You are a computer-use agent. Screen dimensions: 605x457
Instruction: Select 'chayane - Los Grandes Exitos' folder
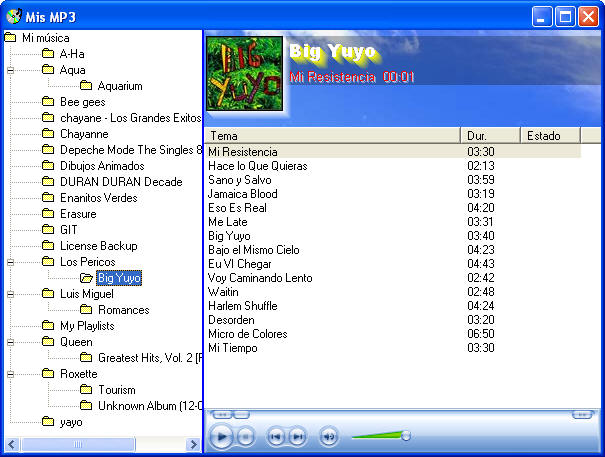click(x=131, y=118)
